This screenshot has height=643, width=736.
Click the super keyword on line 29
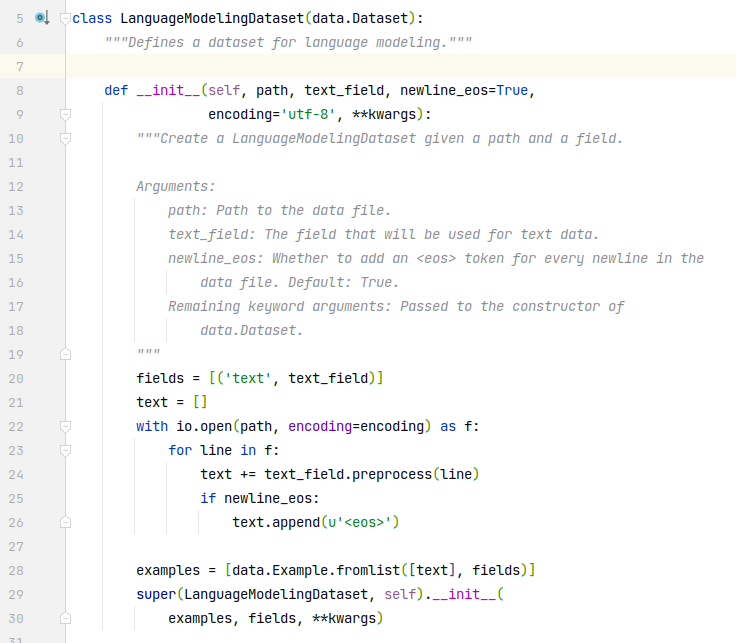[x=156, y=594]
